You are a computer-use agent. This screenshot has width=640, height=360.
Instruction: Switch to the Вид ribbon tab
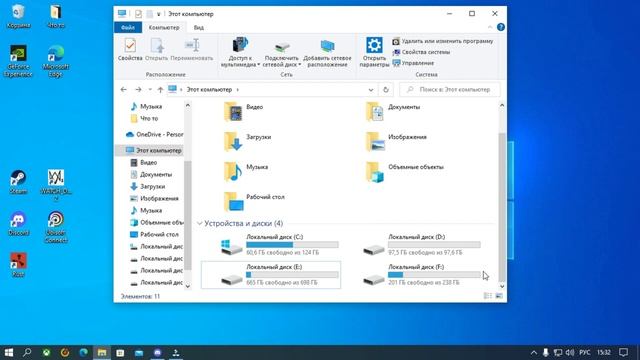[199, 27]
